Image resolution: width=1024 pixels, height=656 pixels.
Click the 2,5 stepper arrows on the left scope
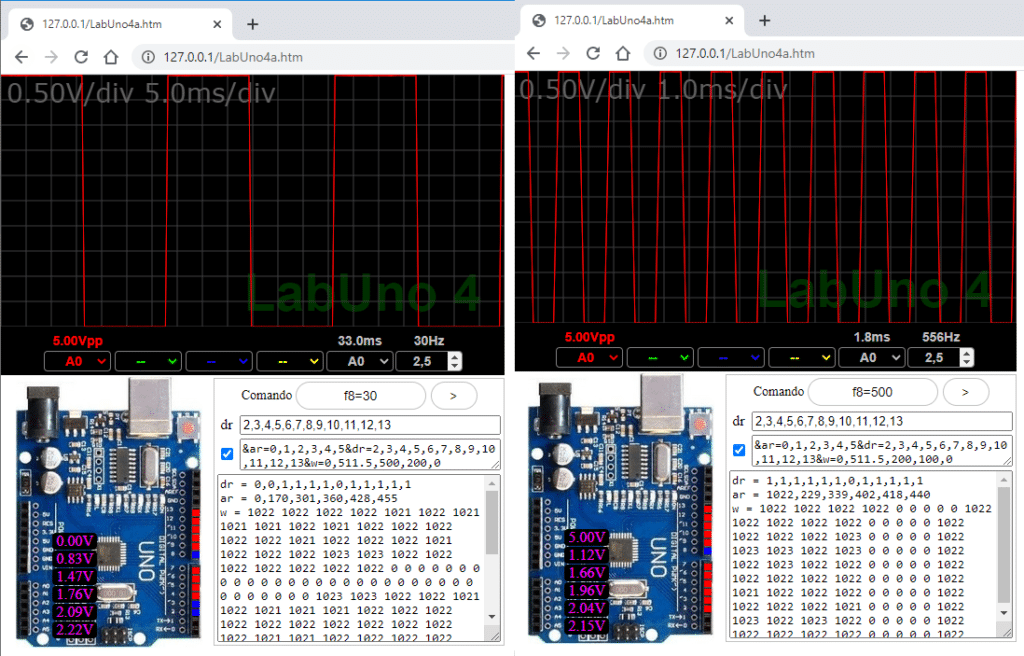tap(455, 361)
